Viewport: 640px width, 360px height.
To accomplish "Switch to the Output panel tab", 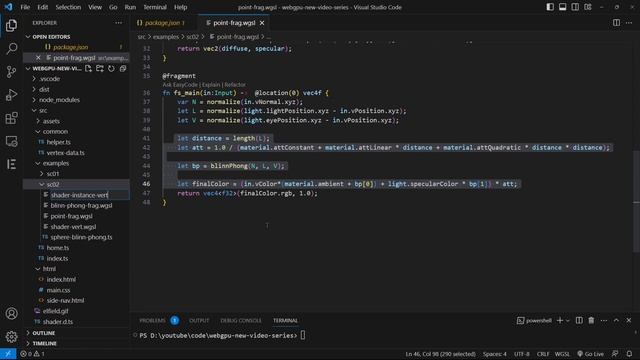I will [x=199, y=320].
